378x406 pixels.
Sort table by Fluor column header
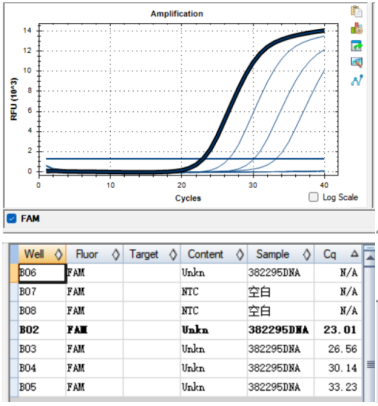pos(95,254)
